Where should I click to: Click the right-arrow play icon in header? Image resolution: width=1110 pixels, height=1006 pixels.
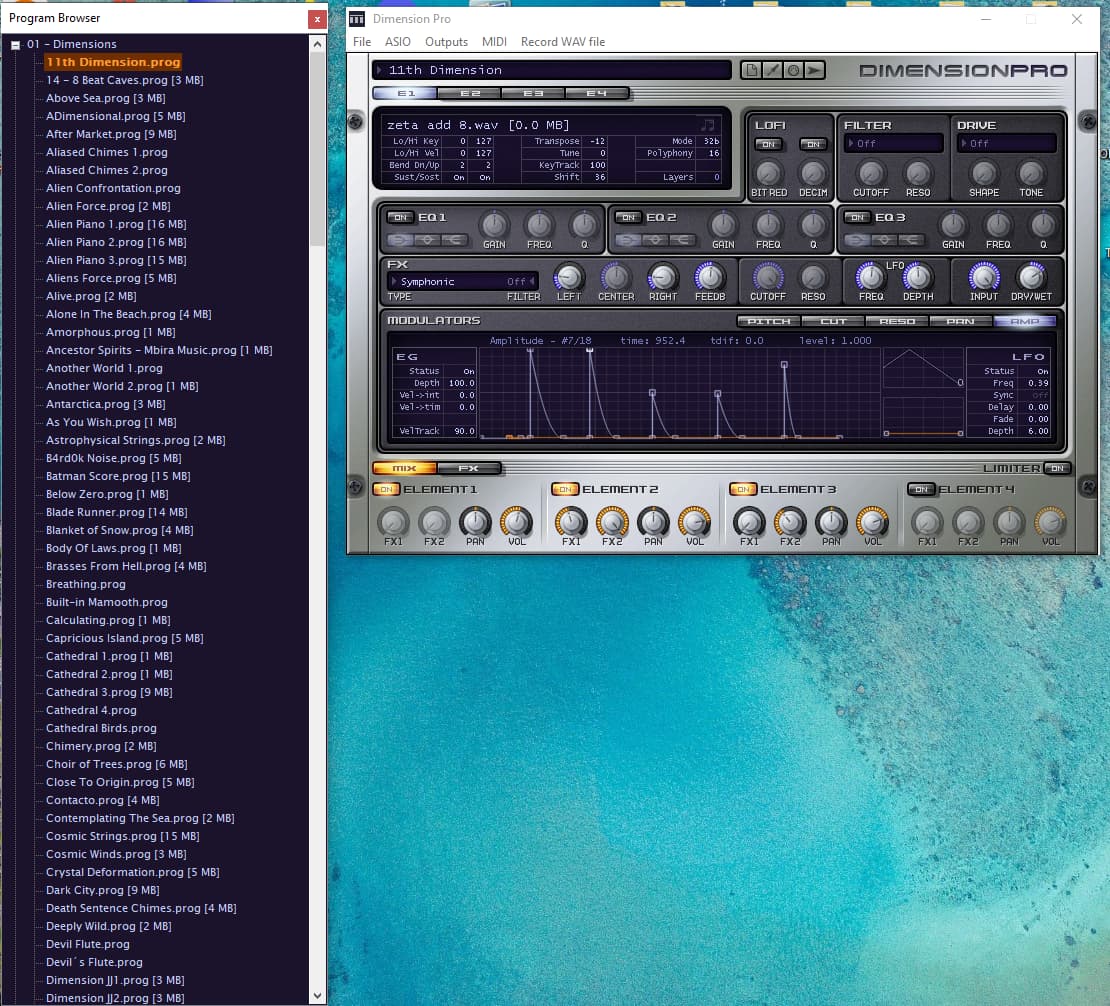click(814, 70)
